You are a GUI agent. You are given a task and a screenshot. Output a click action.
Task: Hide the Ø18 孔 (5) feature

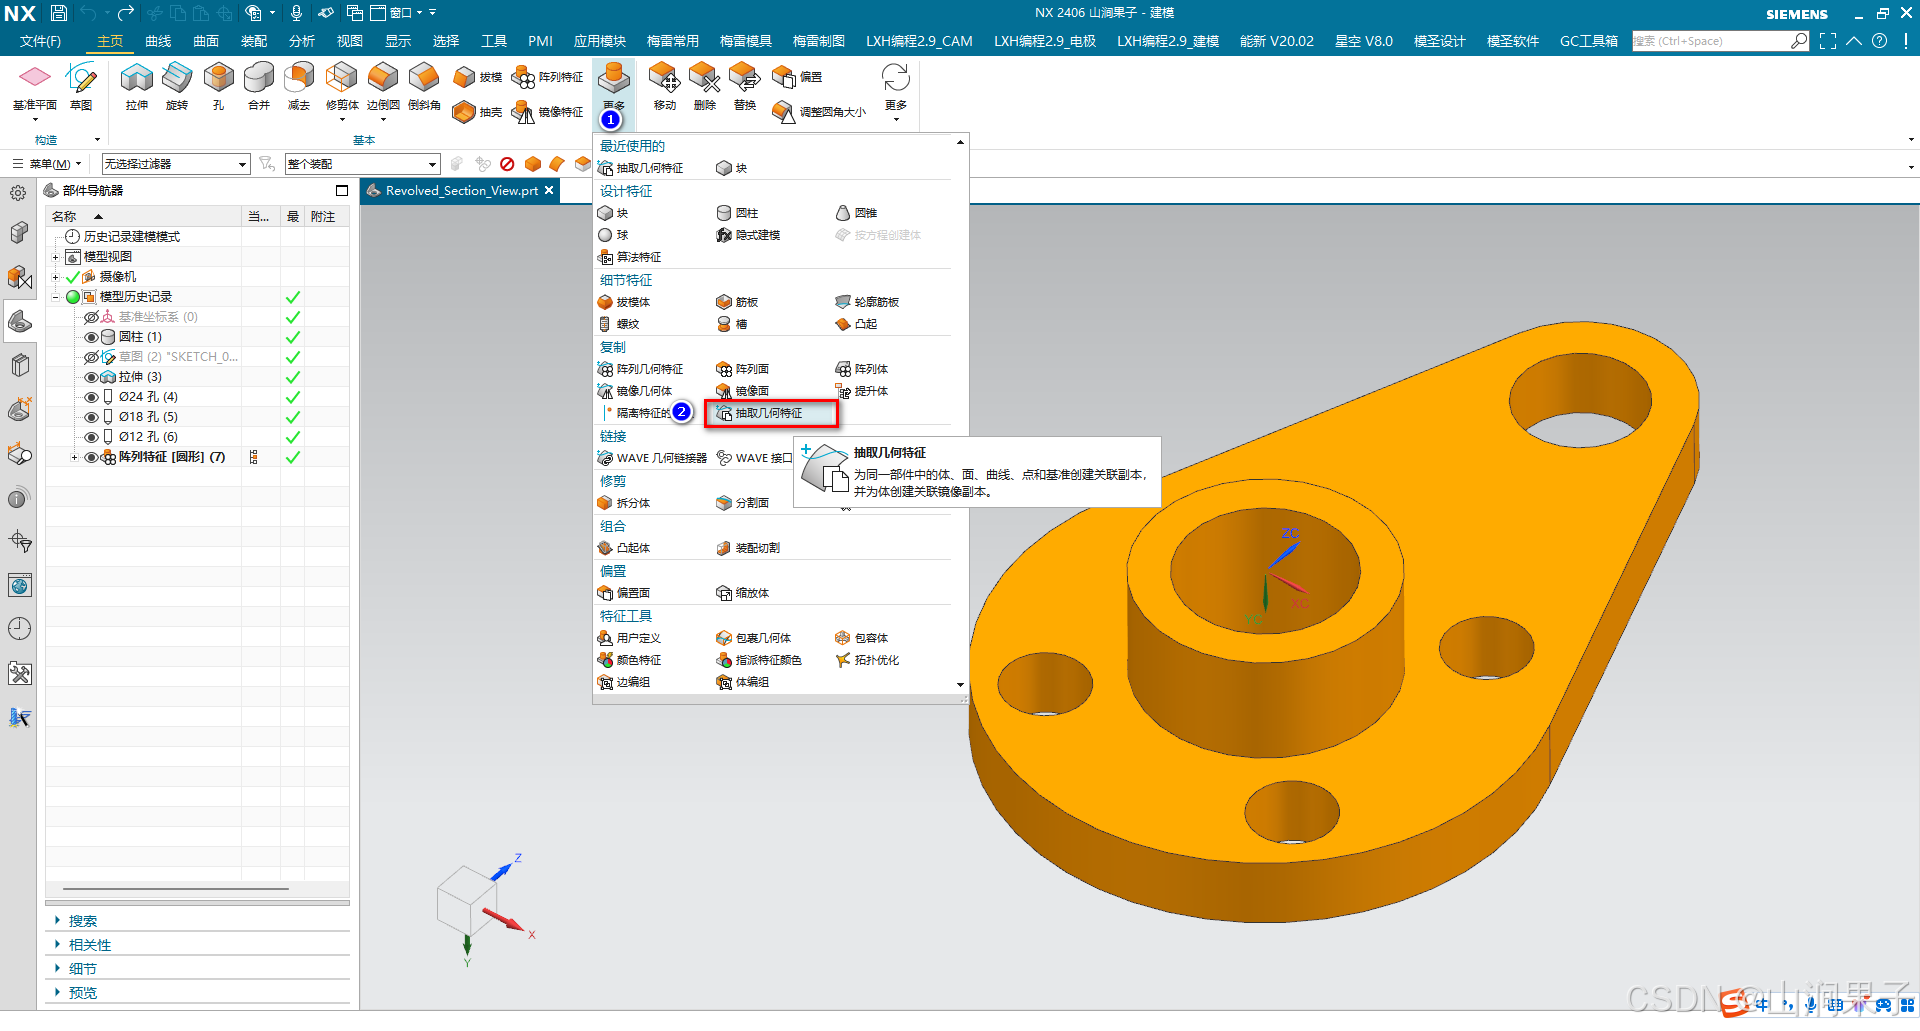pyautogui.click(x=91, y=417)
